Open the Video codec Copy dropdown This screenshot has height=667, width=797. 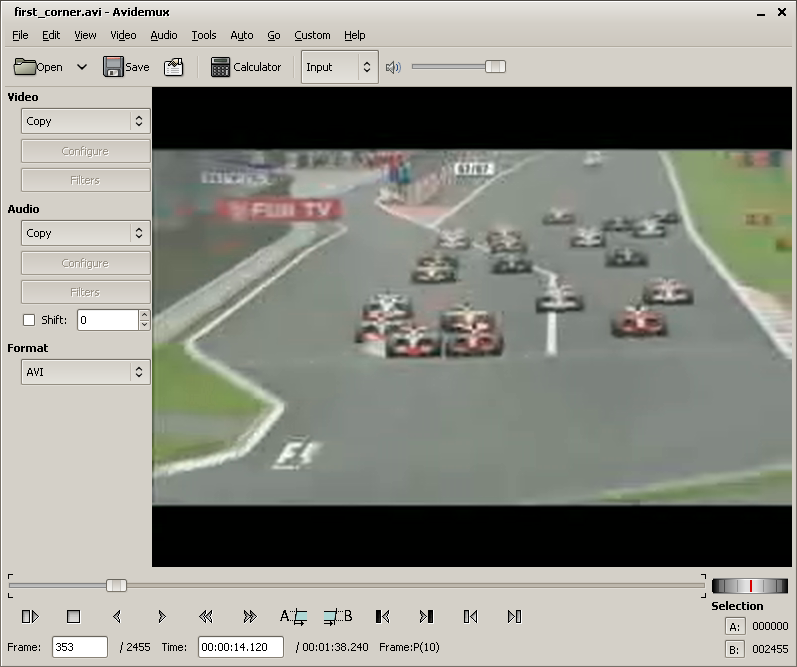[85, 121]
